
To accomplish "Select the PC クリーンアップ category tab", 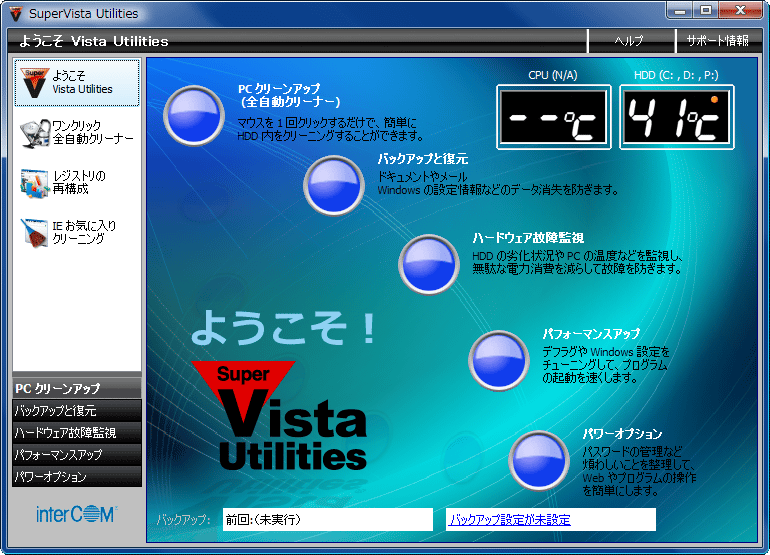I will (77, 388).
